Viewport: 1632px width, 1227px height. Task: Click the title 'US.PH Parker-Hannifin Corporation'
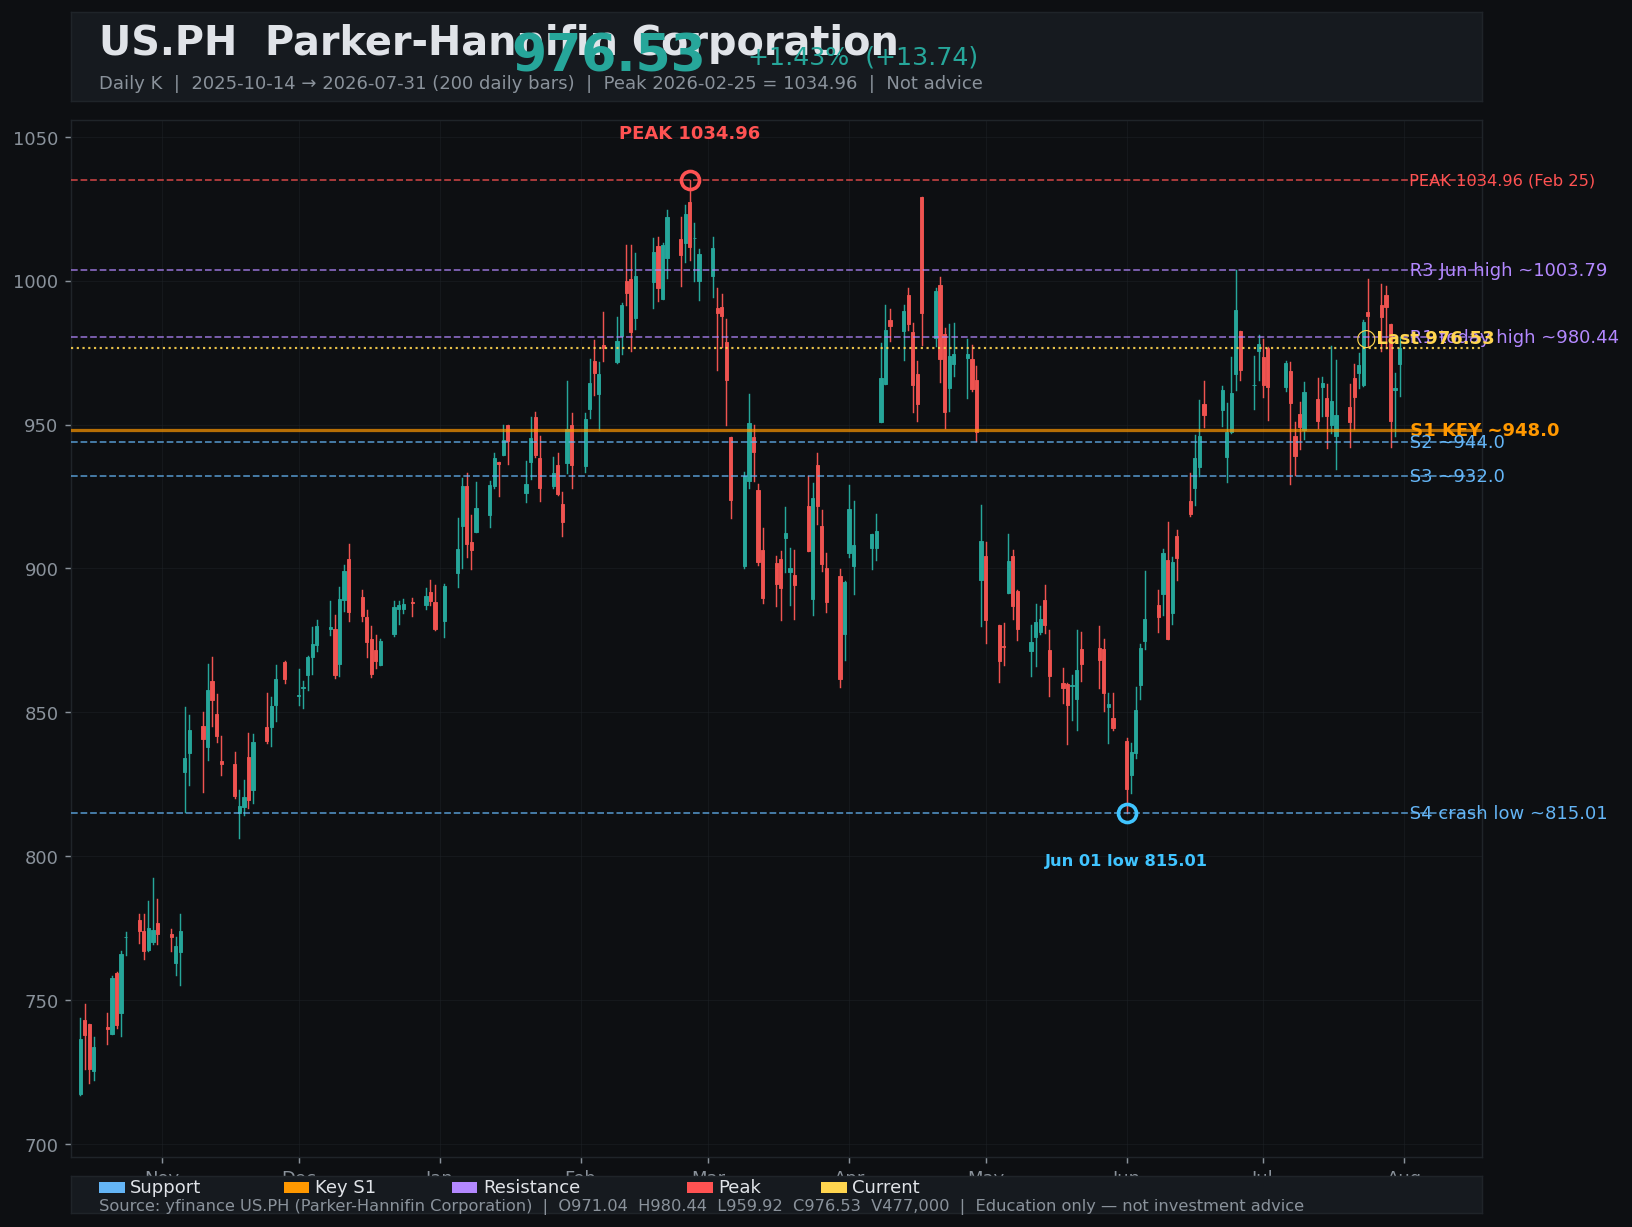[498, 42]
